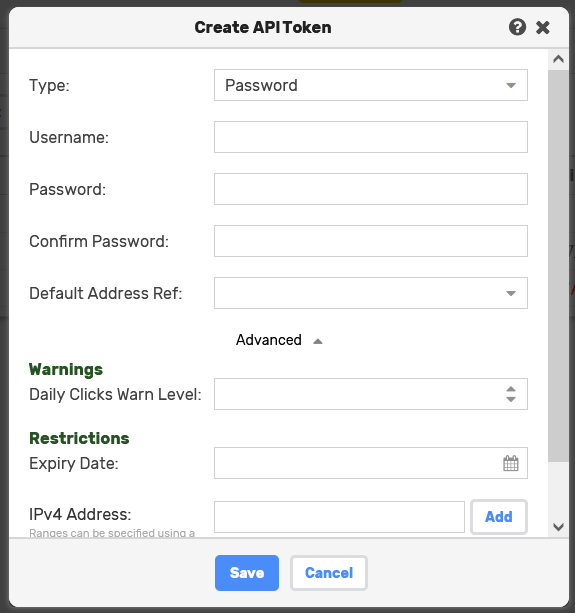This screenshot has height=613, width=575.
Task: Collapse the Advanced section
Action: 279,340
